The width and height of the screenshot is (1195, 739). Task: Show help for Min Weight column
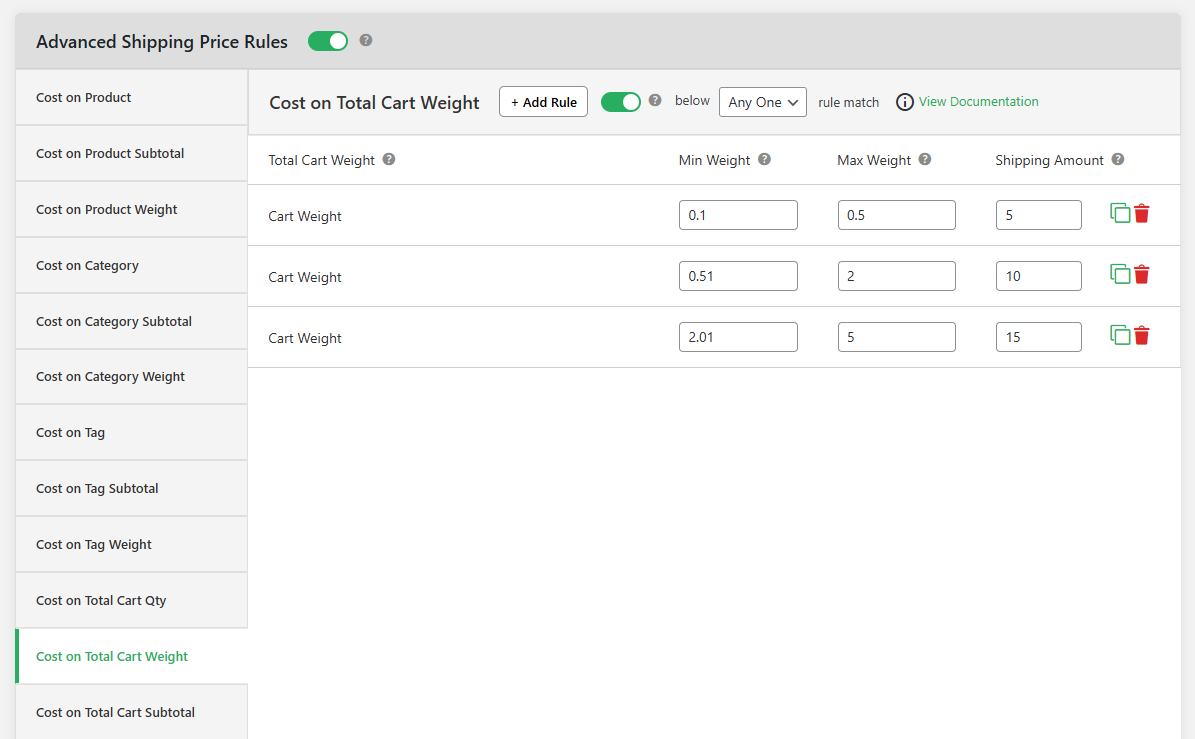coord(764,159)
